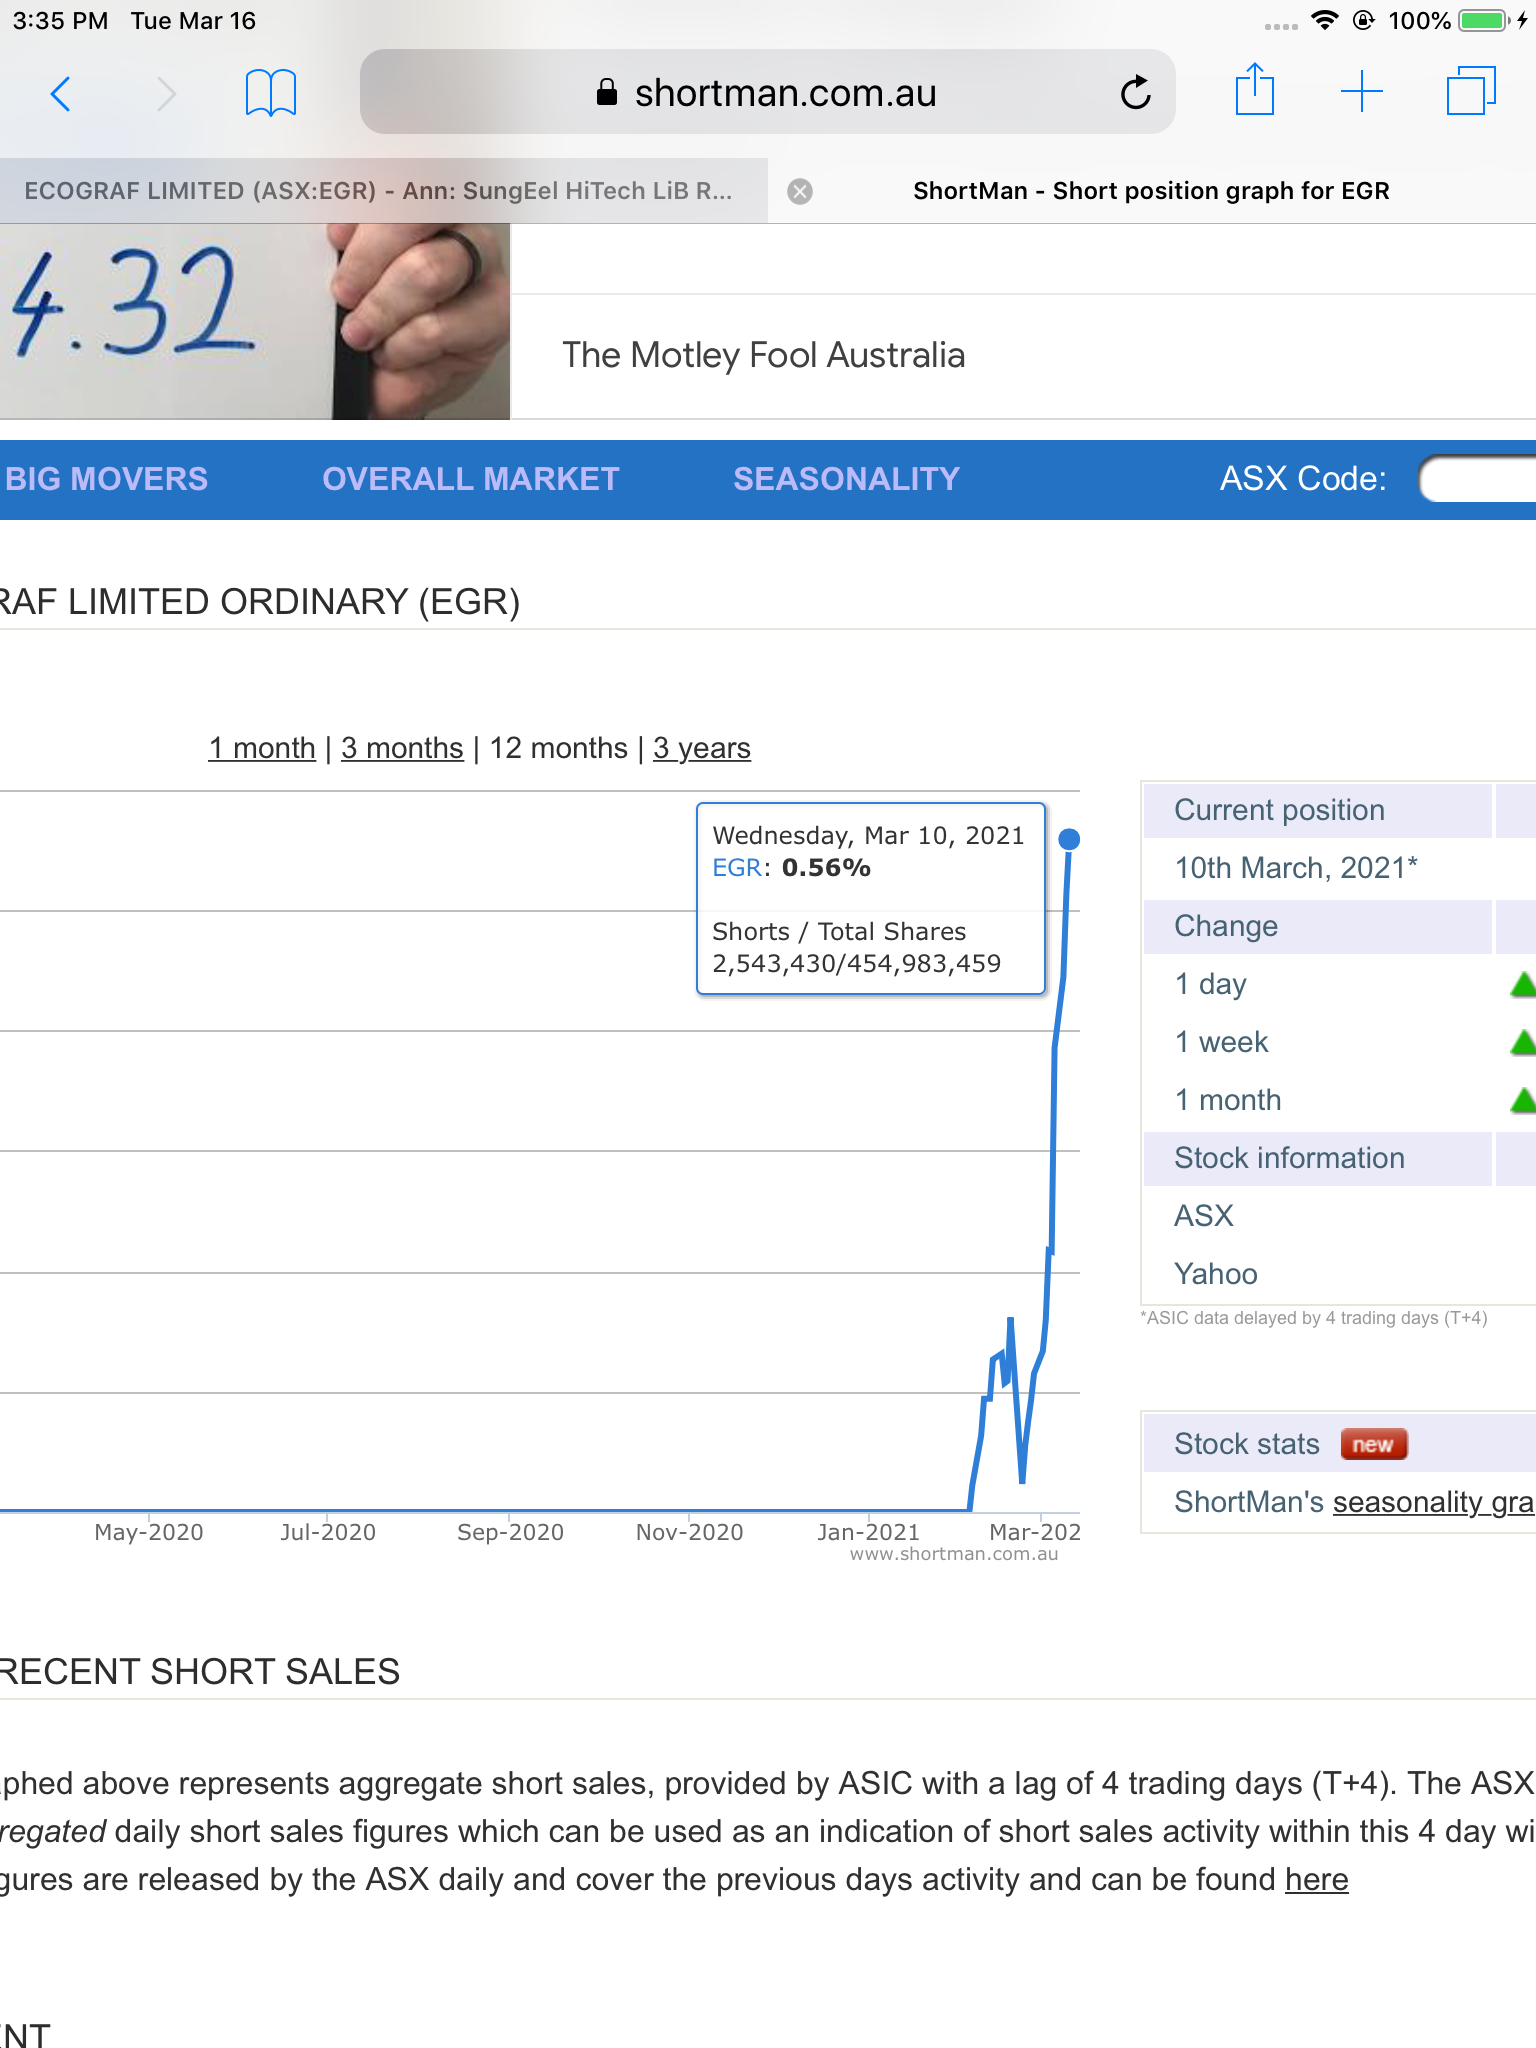Open the OVERALL MARKET menu item
The height and width of the screenshot is (2048, 1536).
click(471, 479)
